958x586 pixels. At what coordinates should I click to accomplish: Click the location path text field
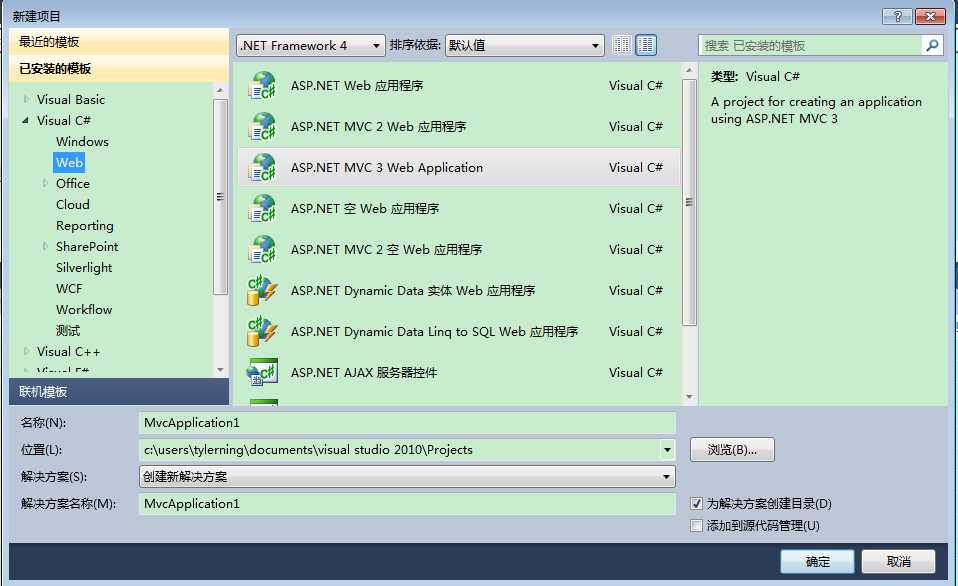(400, 450)
